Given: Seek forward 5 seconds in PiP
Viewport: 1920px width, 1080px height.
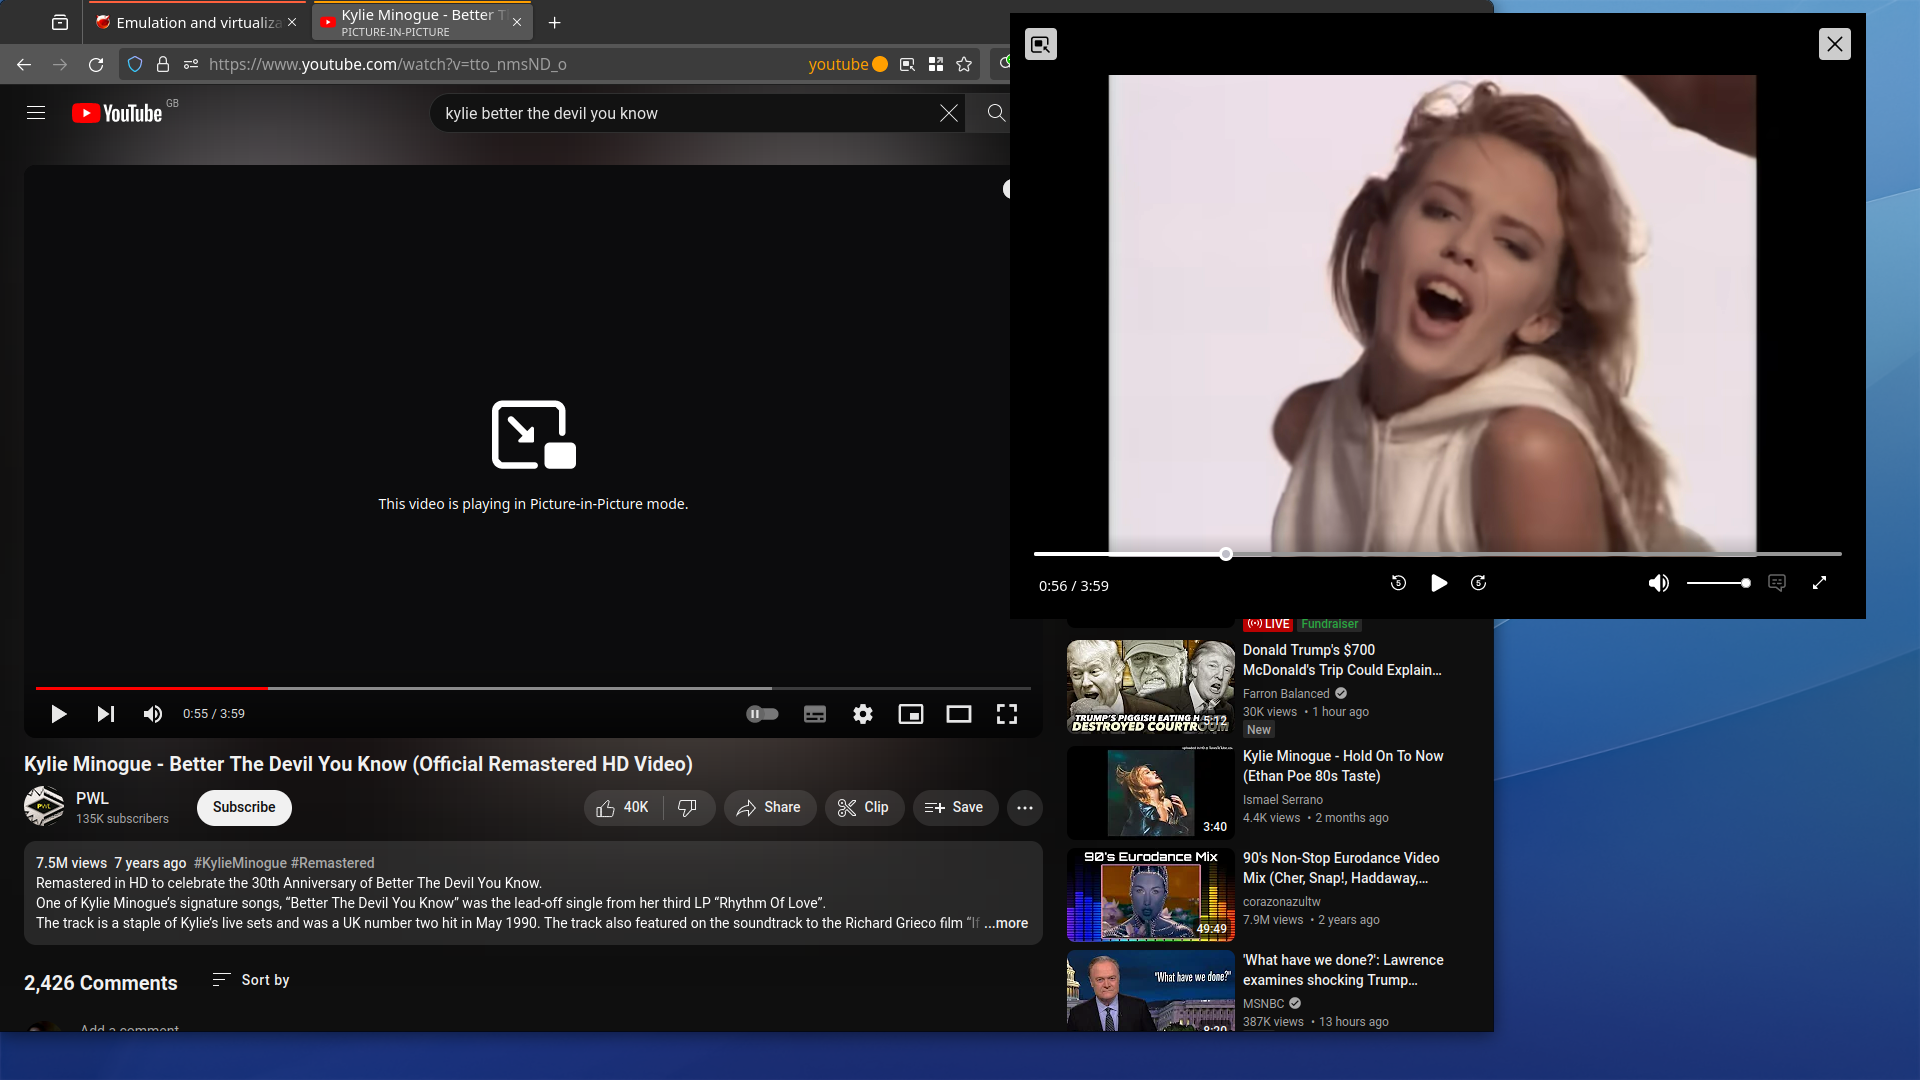Looking at the screenshot, I should (x=1478, y=583).
